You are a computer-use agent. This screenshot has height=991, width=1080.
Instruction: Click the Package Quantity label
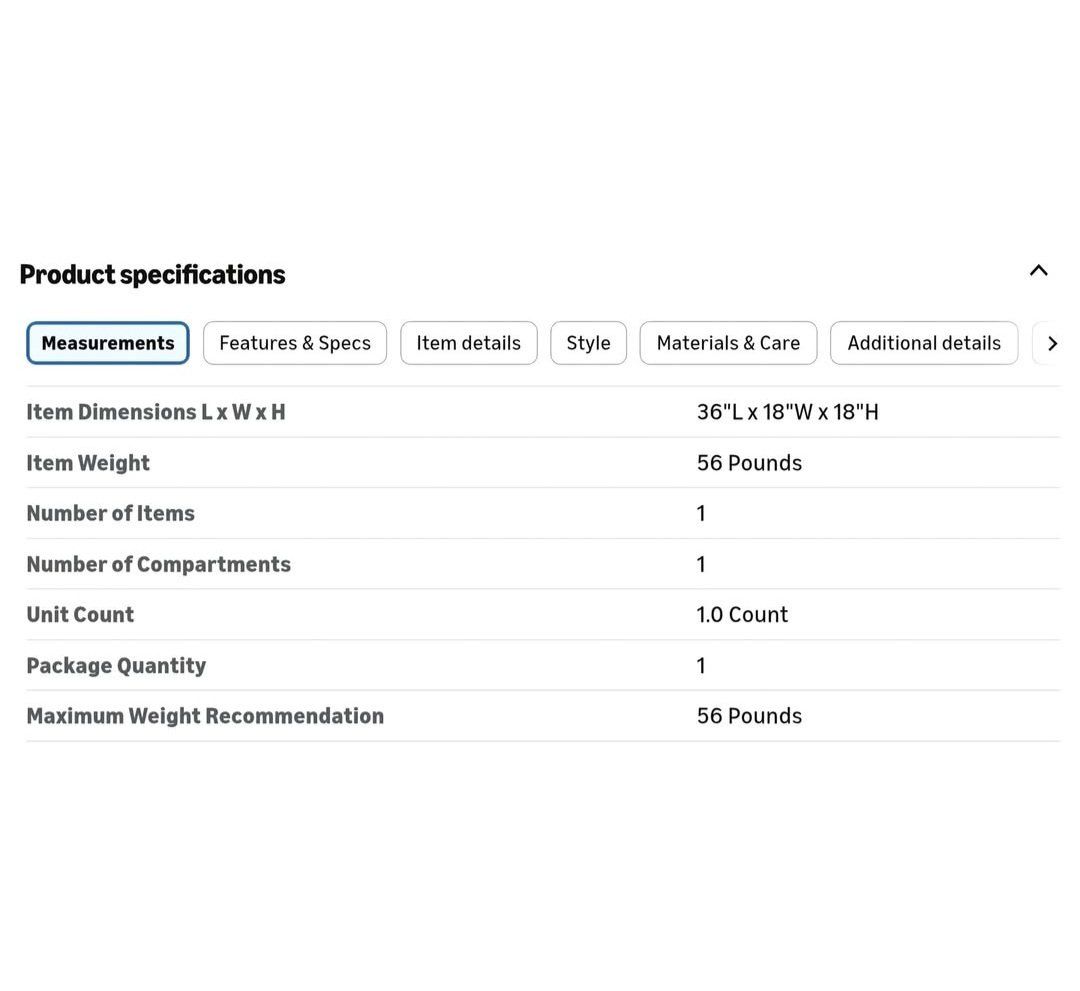pos(116,665)
